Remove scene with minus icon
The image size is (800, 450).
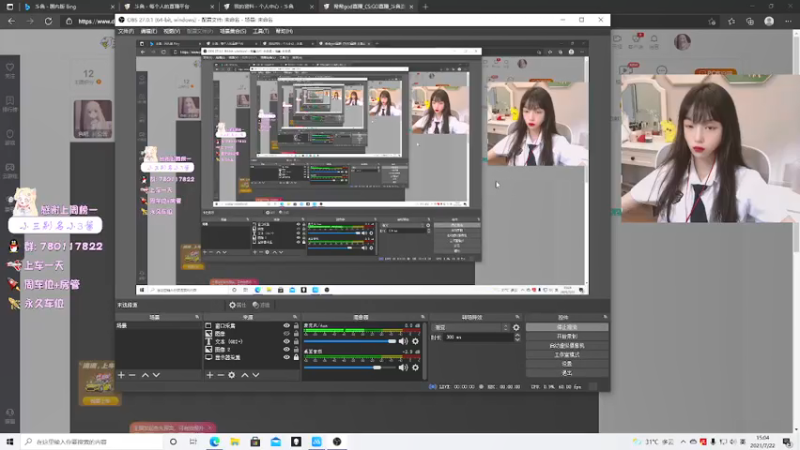(x=132, y=375)
